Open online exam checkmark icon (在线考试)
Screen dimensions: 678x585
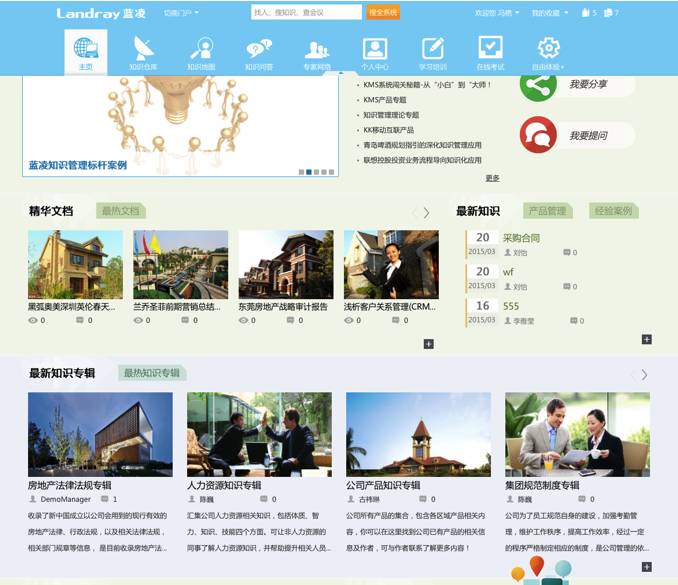pyautogui.click(x=490, y=48)
